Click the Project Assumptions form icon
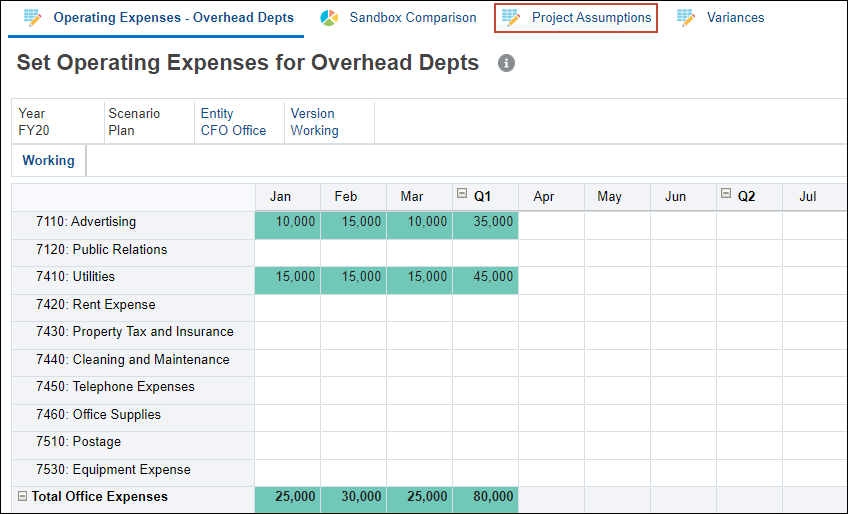This screenshot has height=514, width=848. (x=511, y=18)
